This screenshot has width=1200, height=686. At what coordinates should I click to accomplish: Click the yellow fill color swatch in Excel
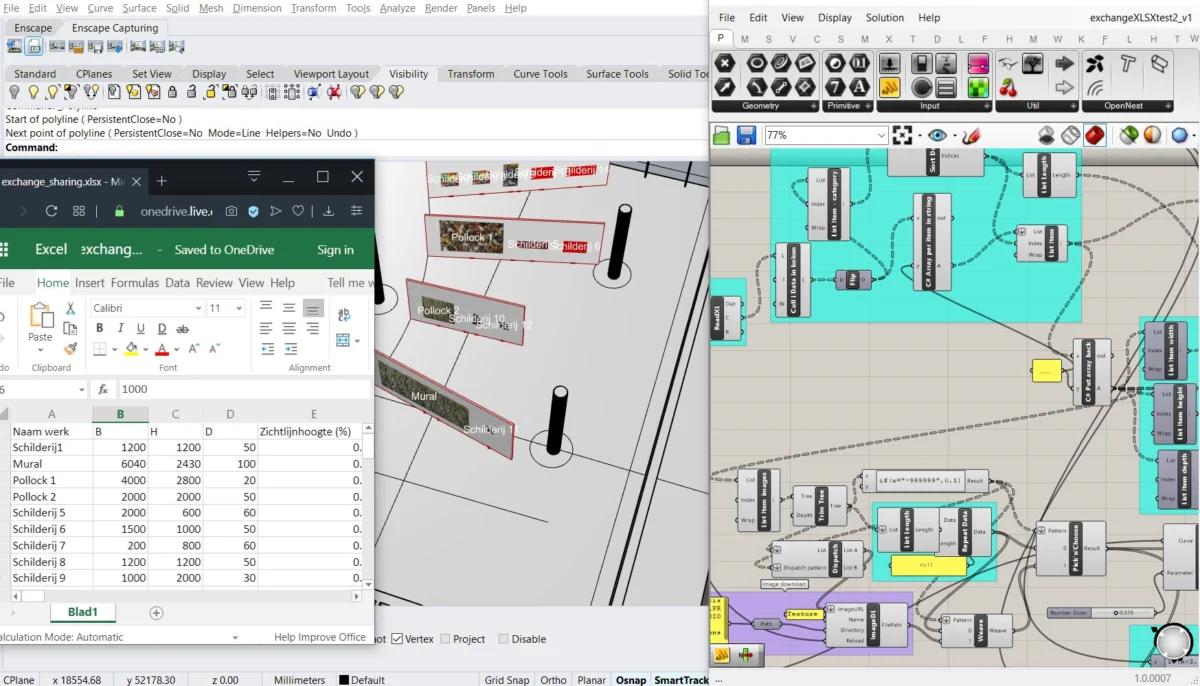[131, 349]
